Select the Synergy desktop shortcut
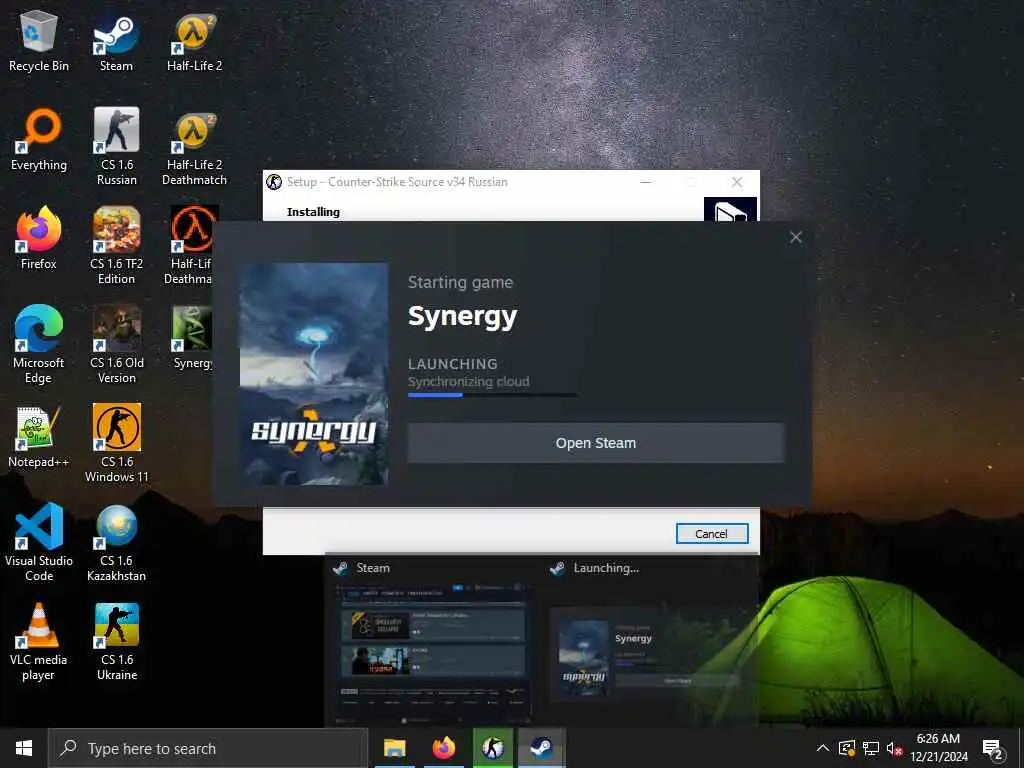Screen dimensions: 1024x768 coord(192,338)
